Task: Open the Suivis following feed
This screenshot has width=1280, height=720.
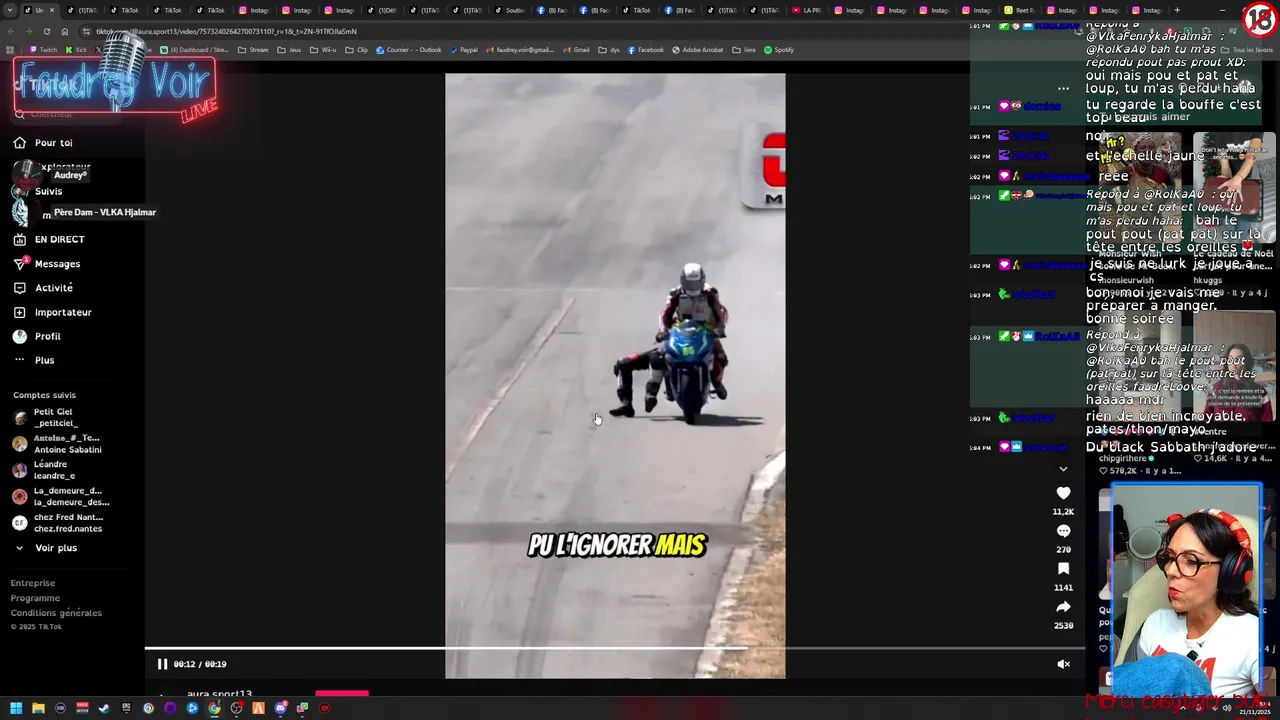Action: 38,191
